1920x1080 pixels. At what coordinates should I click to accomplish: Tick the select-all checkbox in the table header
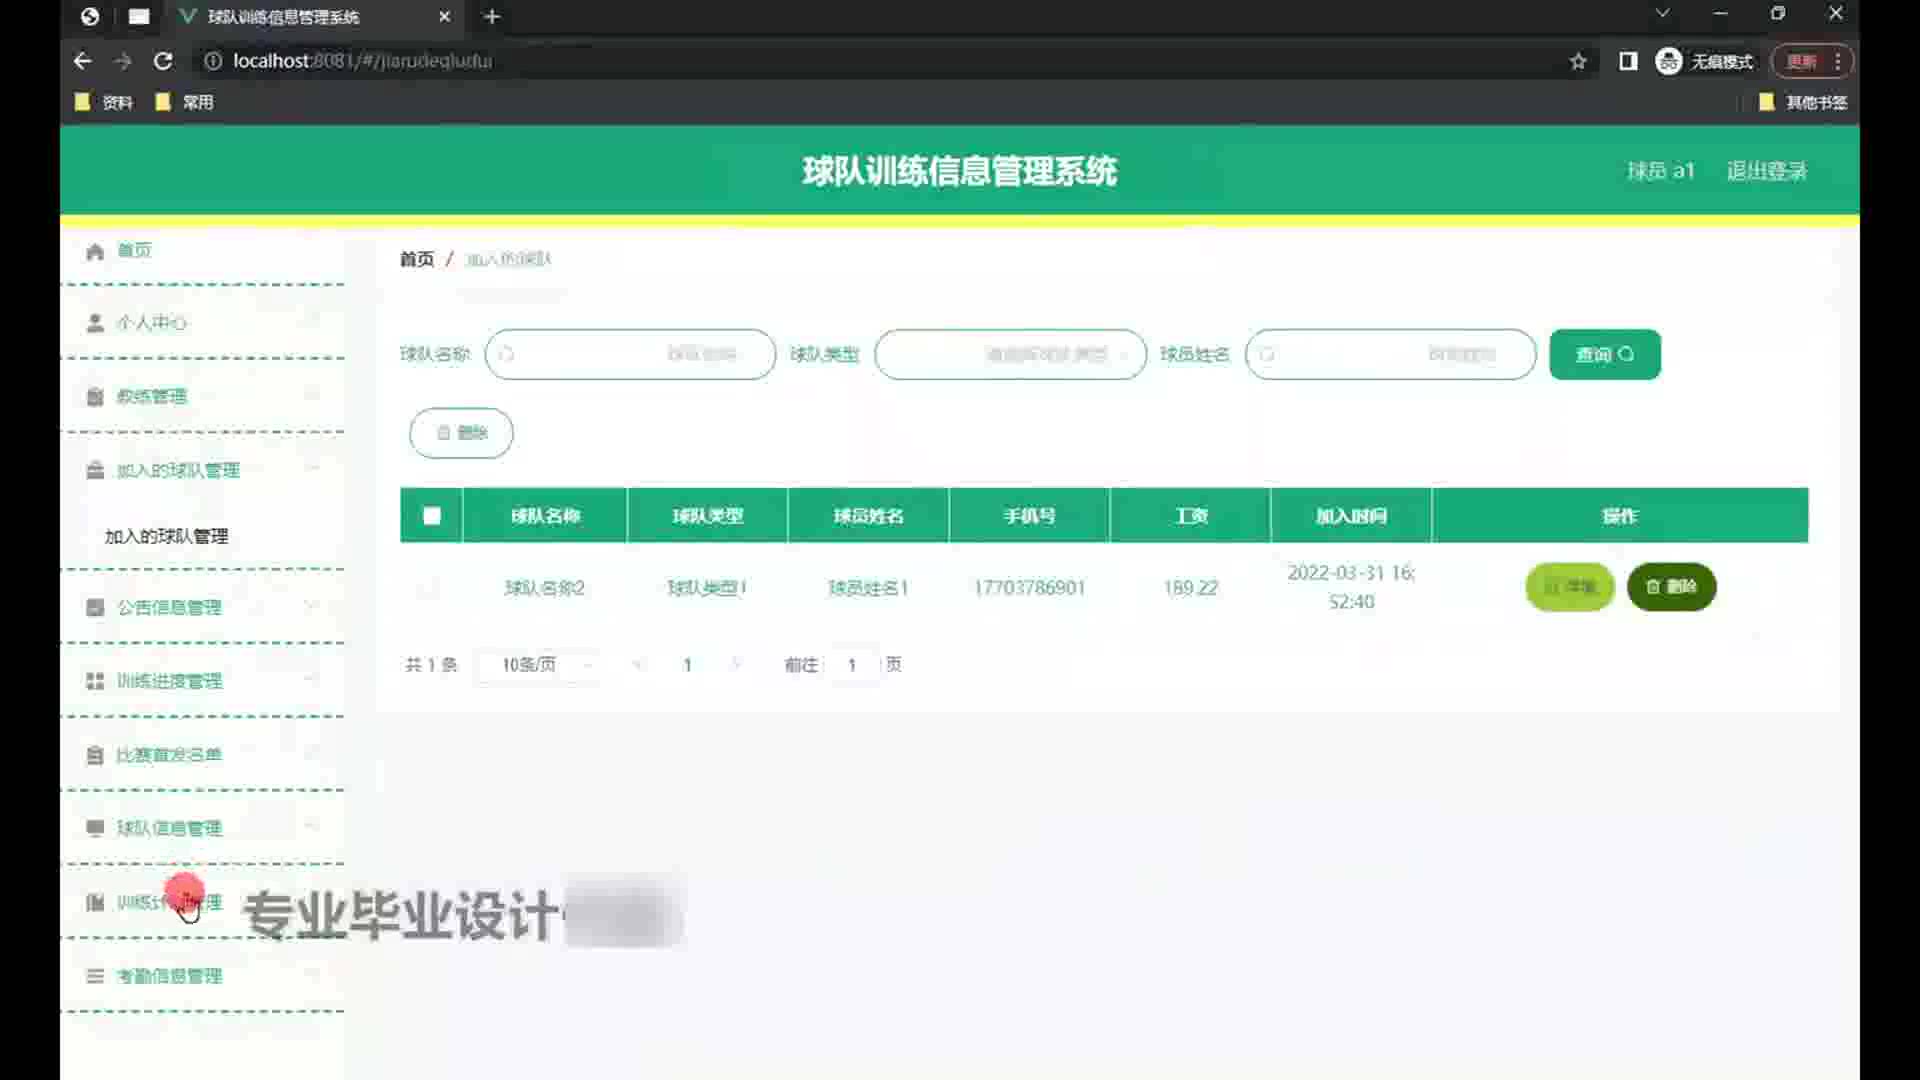coord(432,516)
